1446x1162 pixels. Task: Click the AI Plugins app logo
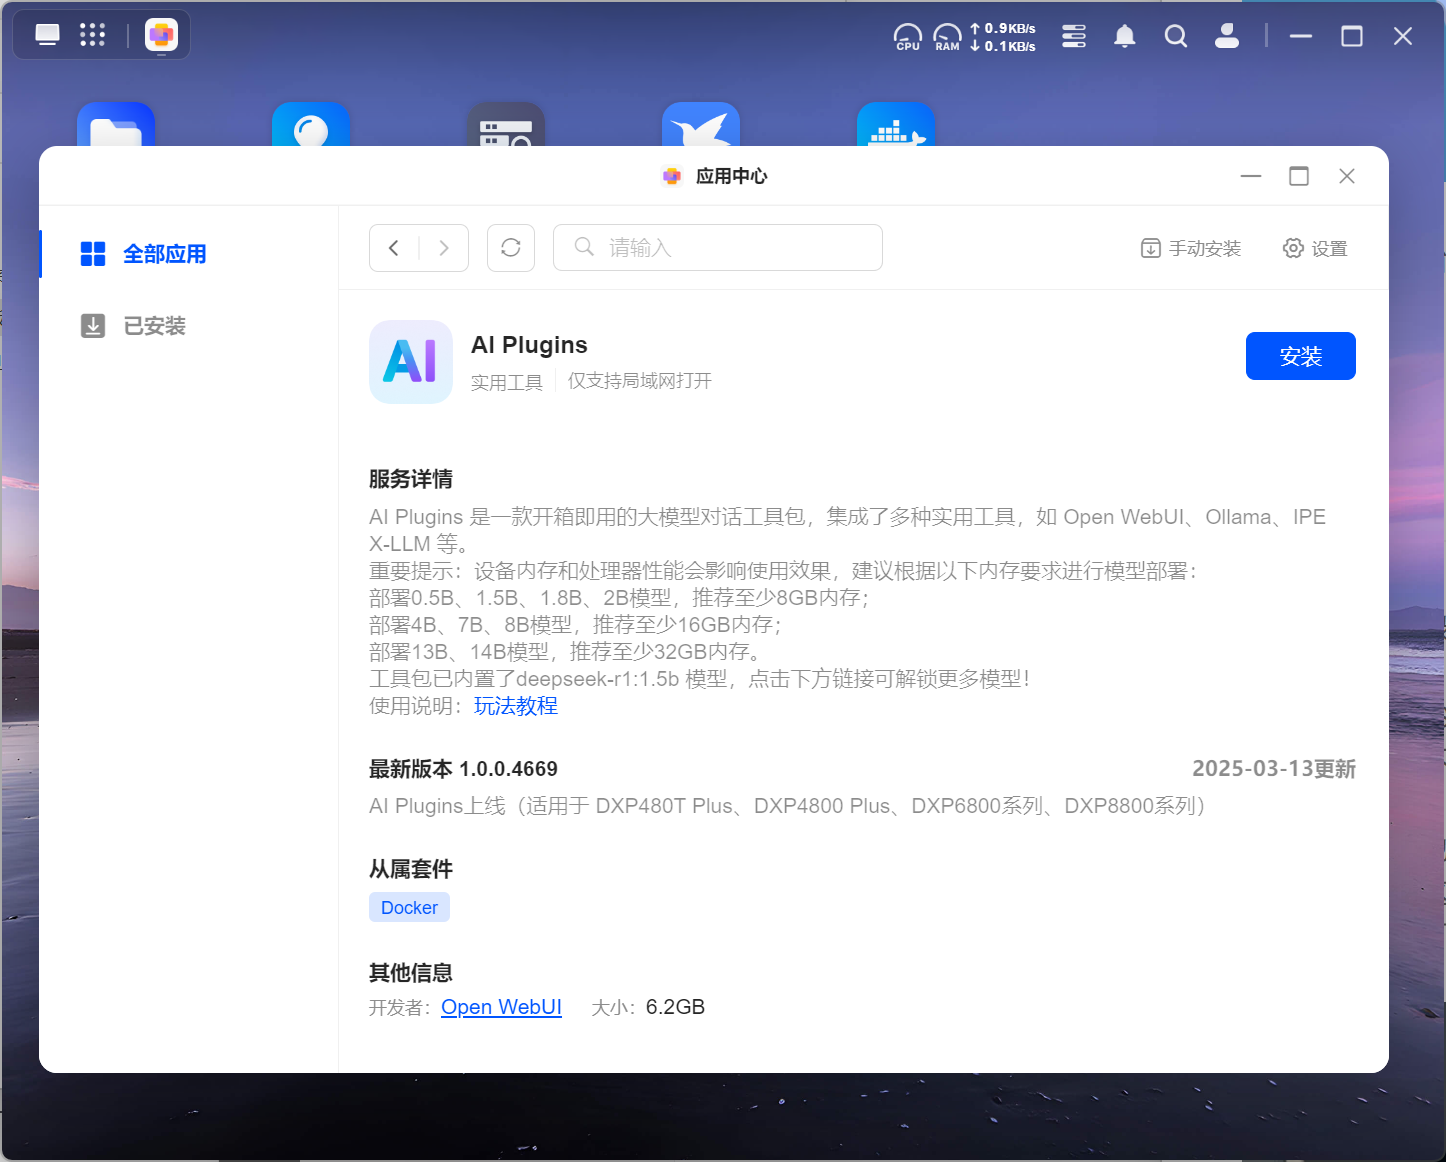click(x=411, y=362)
